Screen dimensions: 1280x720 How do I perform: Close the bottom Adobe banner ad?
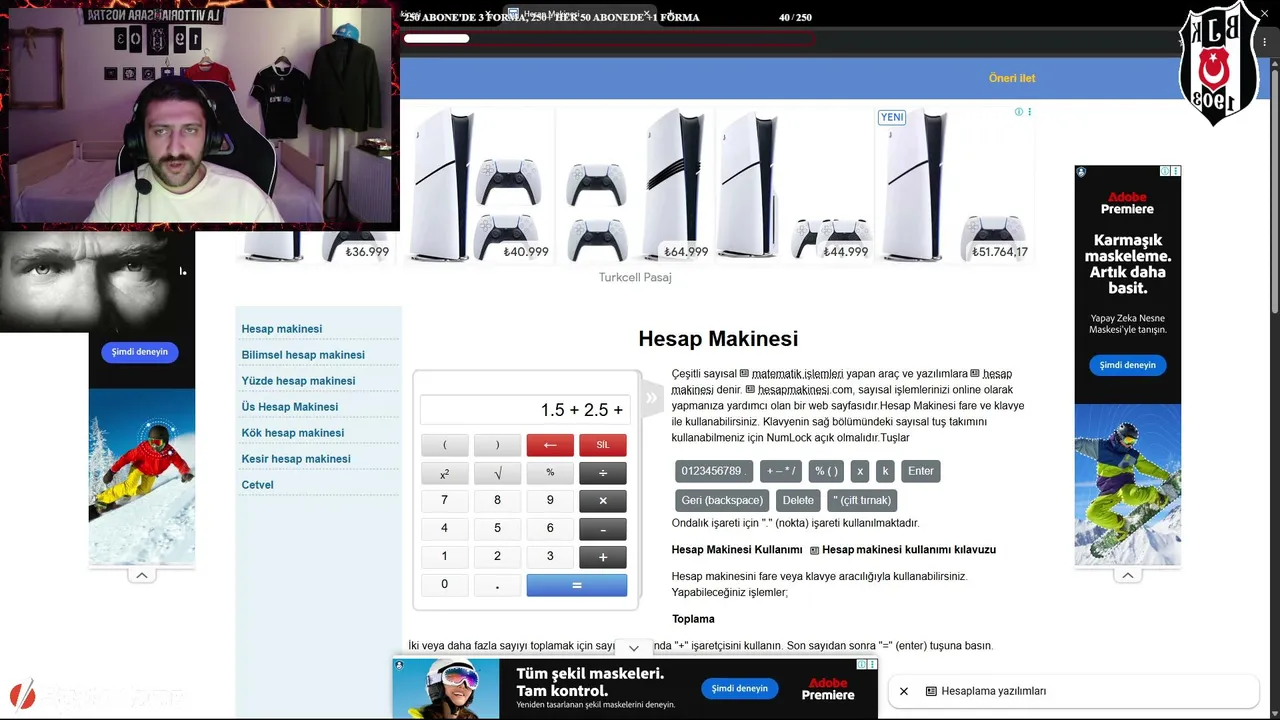coord(873,664)
